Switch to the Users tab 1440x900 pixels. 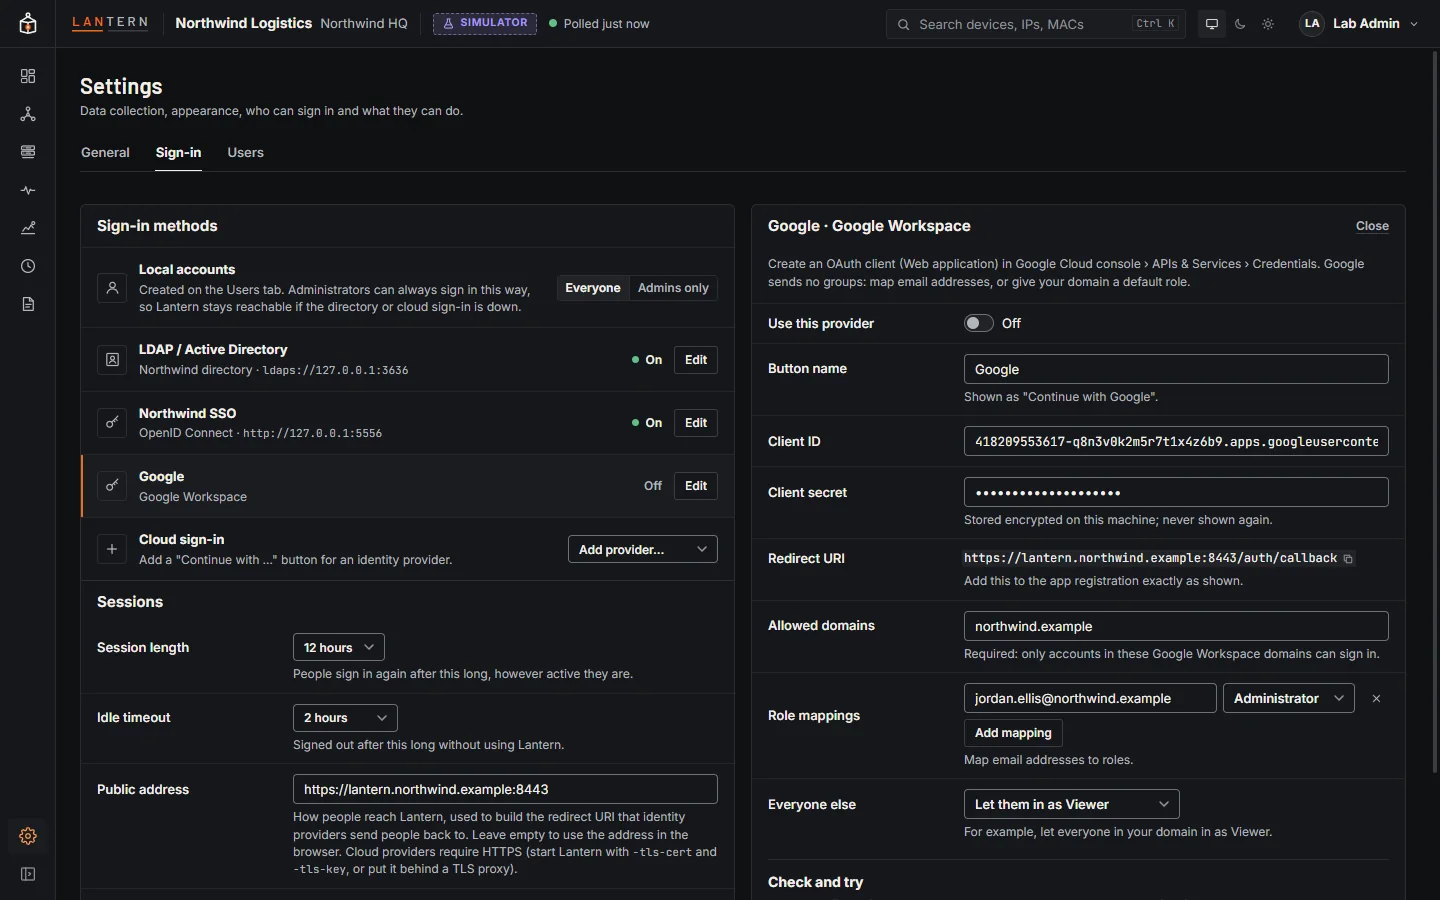pos(245,153)
